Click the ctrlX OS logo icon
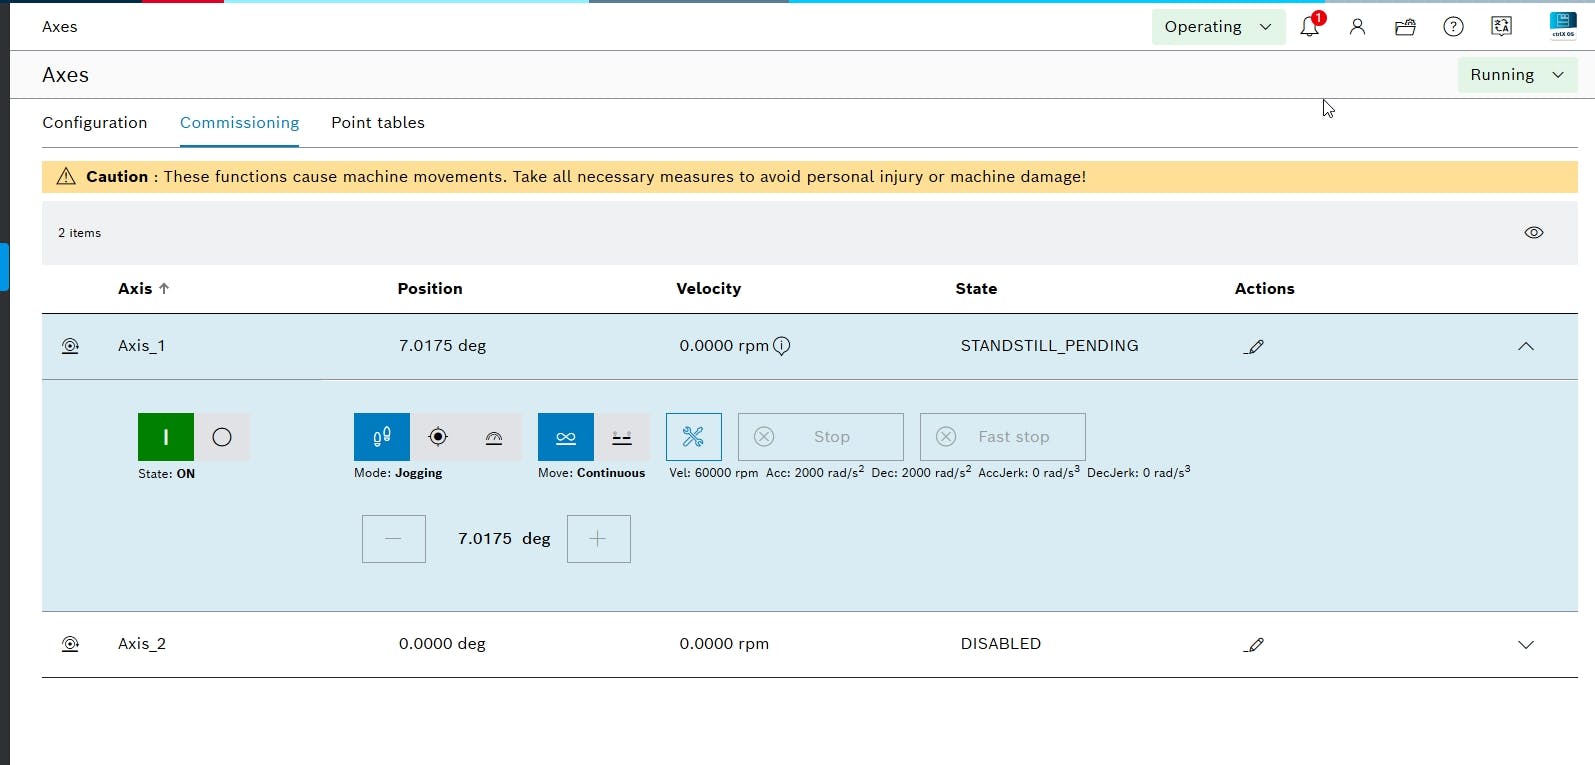The height and width of the screenshot is (765, 1595). (1562, 26)
